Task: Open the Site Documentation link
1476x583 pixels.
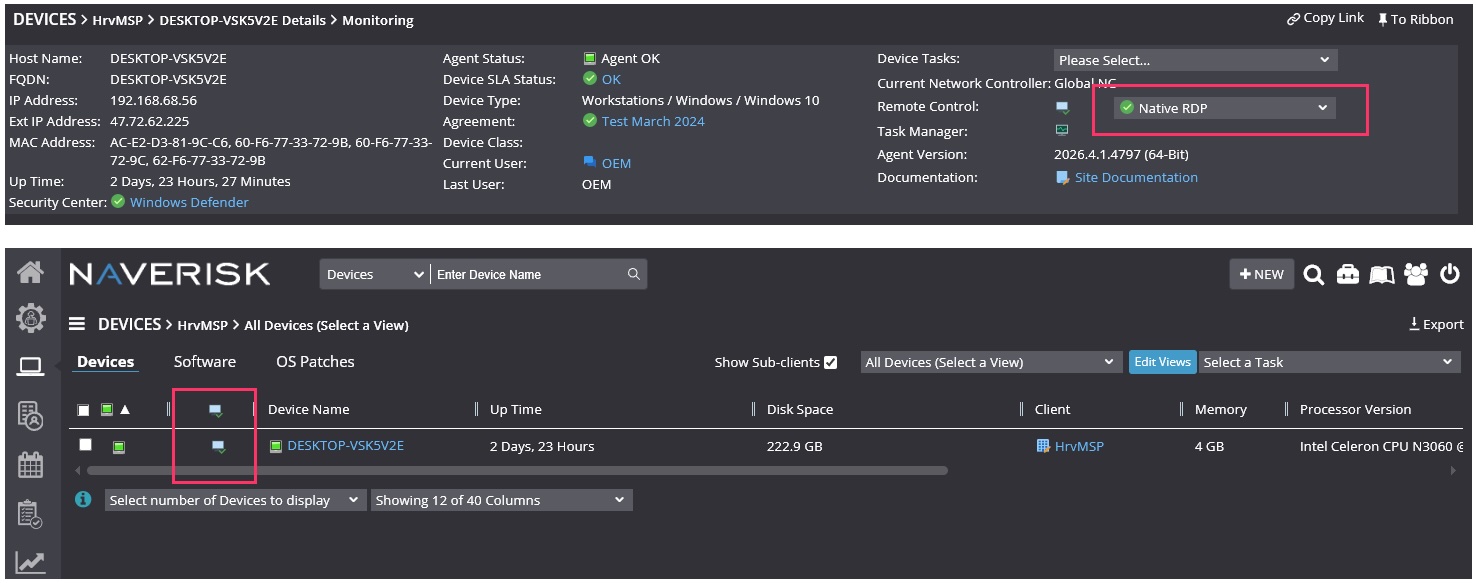Action: click(1136, 177)
